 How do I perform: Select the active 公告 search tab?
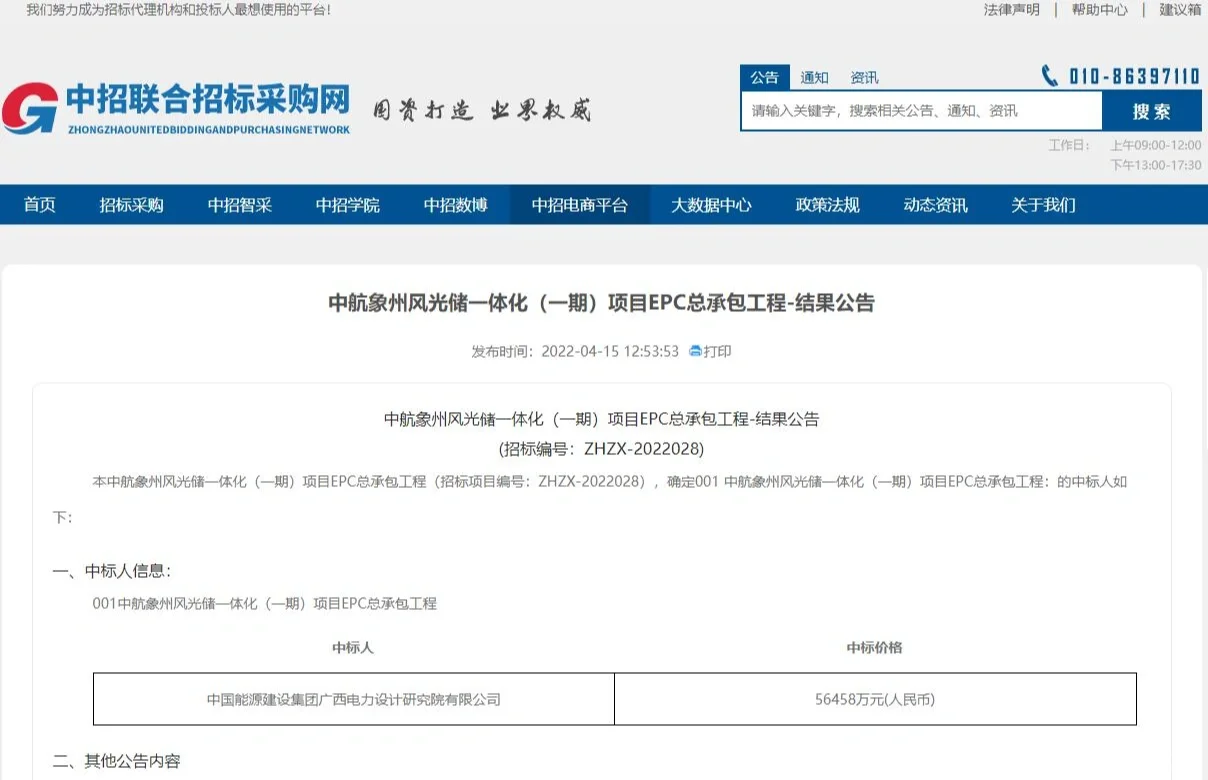[x=764, y=77]
